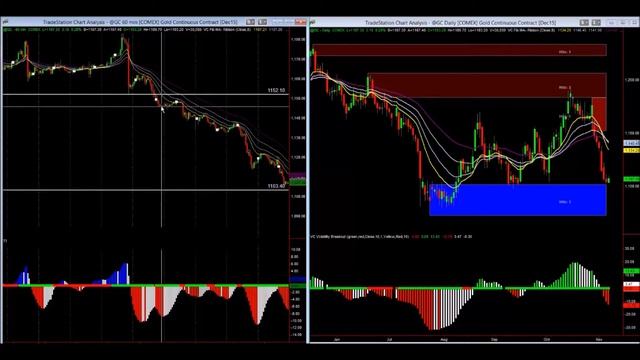Minimize the 60 min Gold chart window
This screenshot has width=640, height=360.
coord(277,22)
